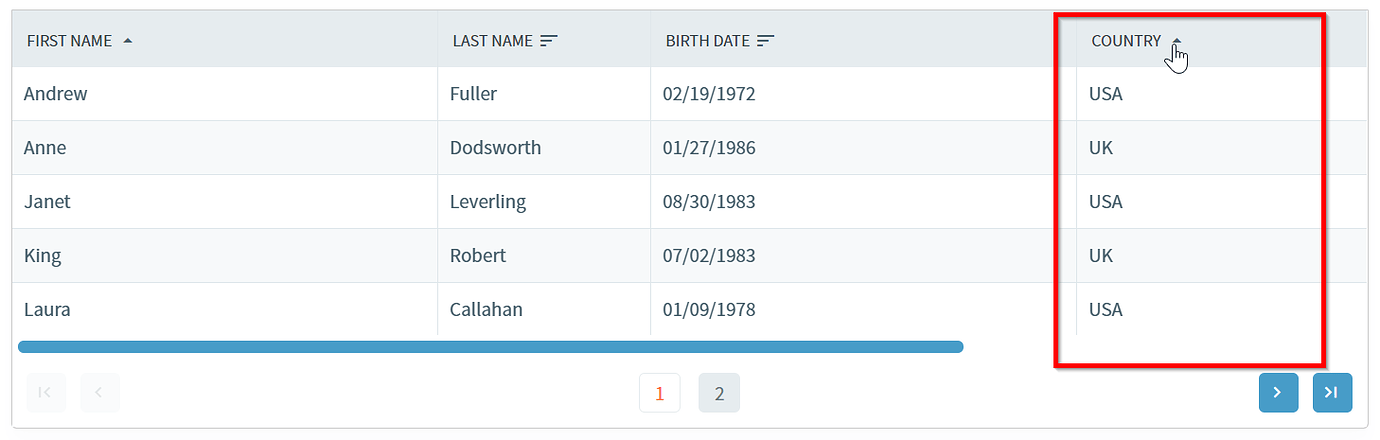Click the Birth Date sort icon
Screen dimensions: 1380x440
tap(766, 41)
